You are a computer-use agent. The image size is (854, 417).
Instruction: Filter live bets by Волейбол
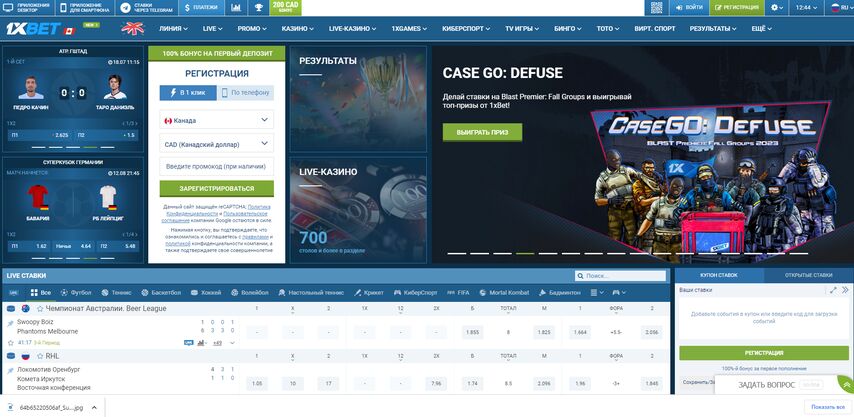point(249,292)
